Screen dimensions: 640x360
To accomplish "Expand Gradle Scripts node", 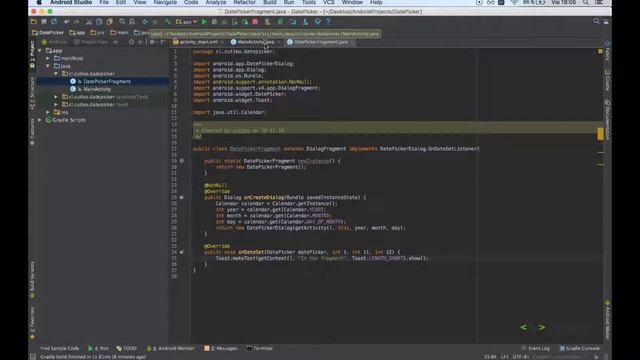I will (x=40, y=120).
